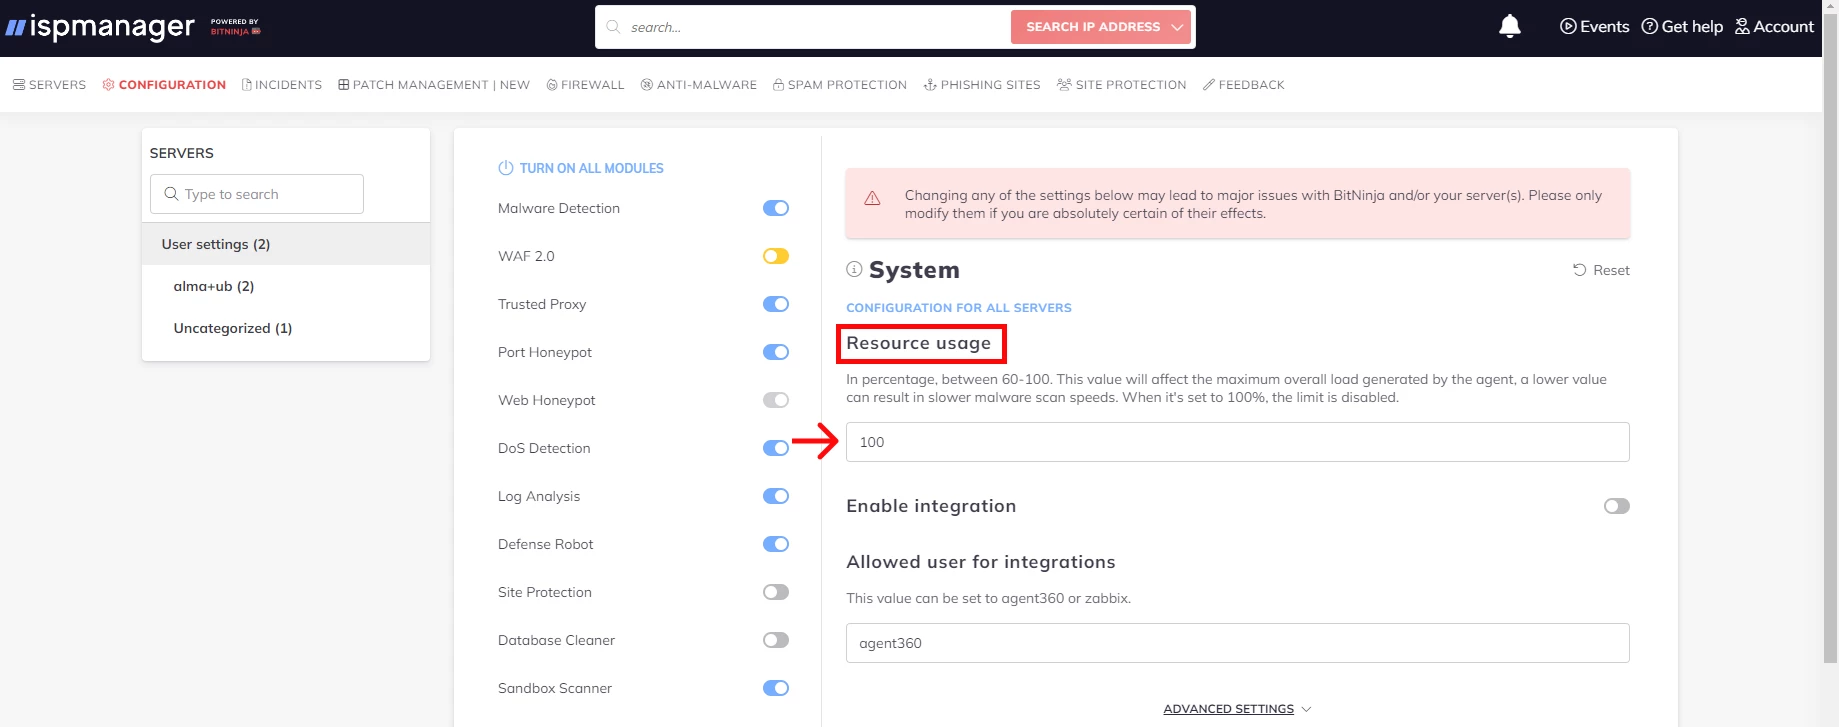Click the search magnifier icon in top bar
Viewport: 1839px width, 727px height.
coord(613,27)
